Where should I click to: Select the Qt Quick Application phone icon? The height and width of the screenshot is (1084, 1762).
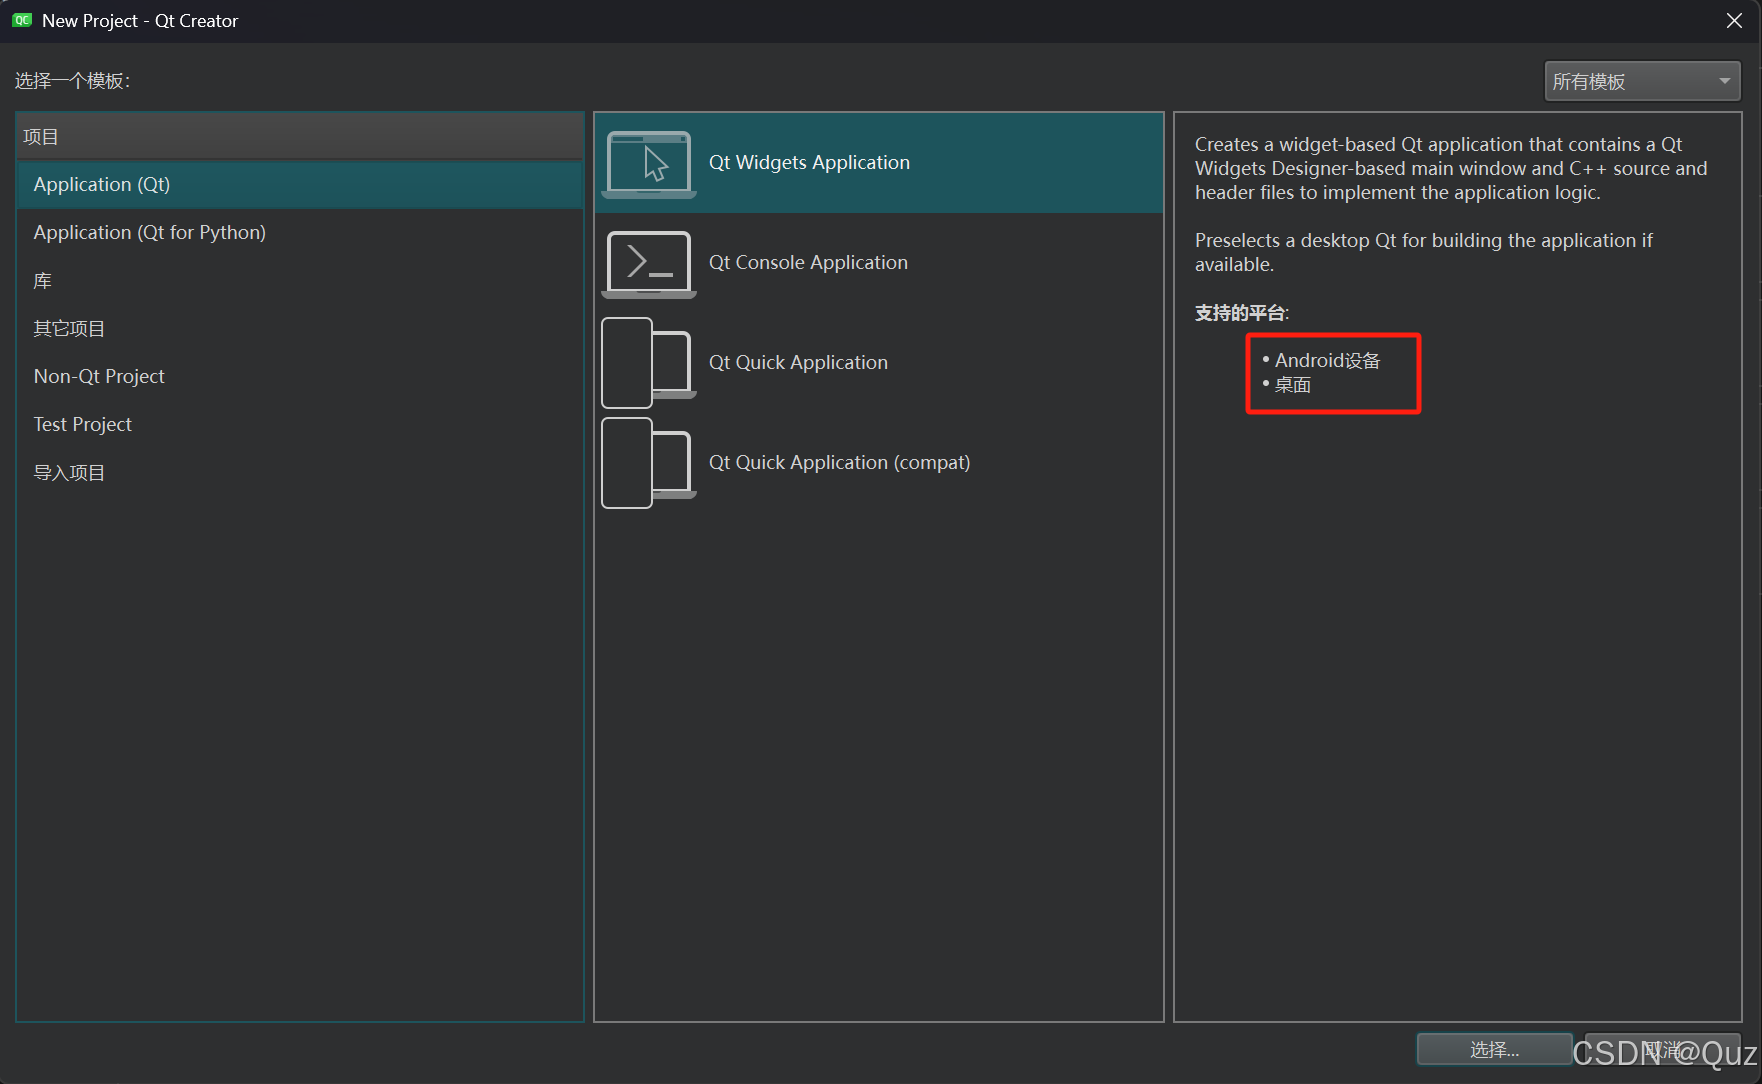click(648, 362)
